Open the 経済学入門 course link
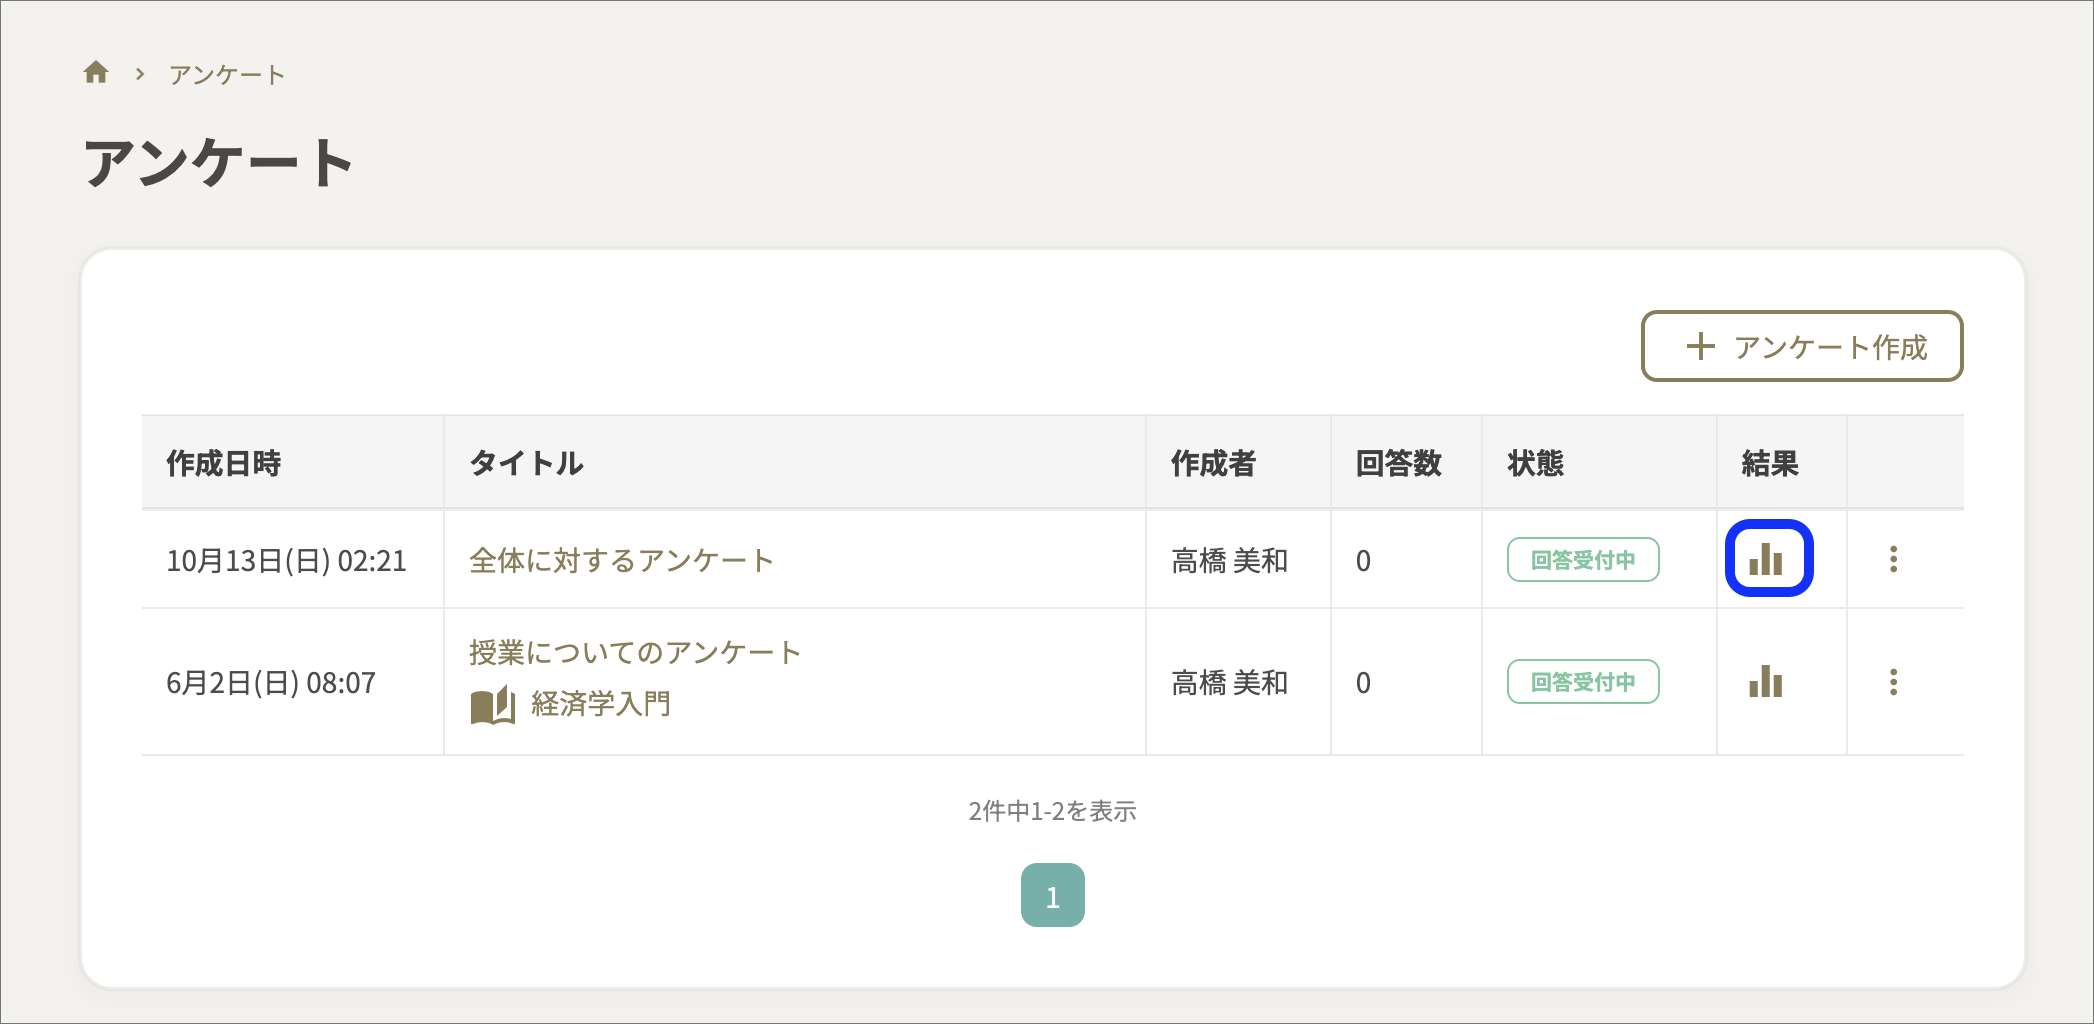Viewport: 2094px width, 1024px height. click(x=600, y=705)
